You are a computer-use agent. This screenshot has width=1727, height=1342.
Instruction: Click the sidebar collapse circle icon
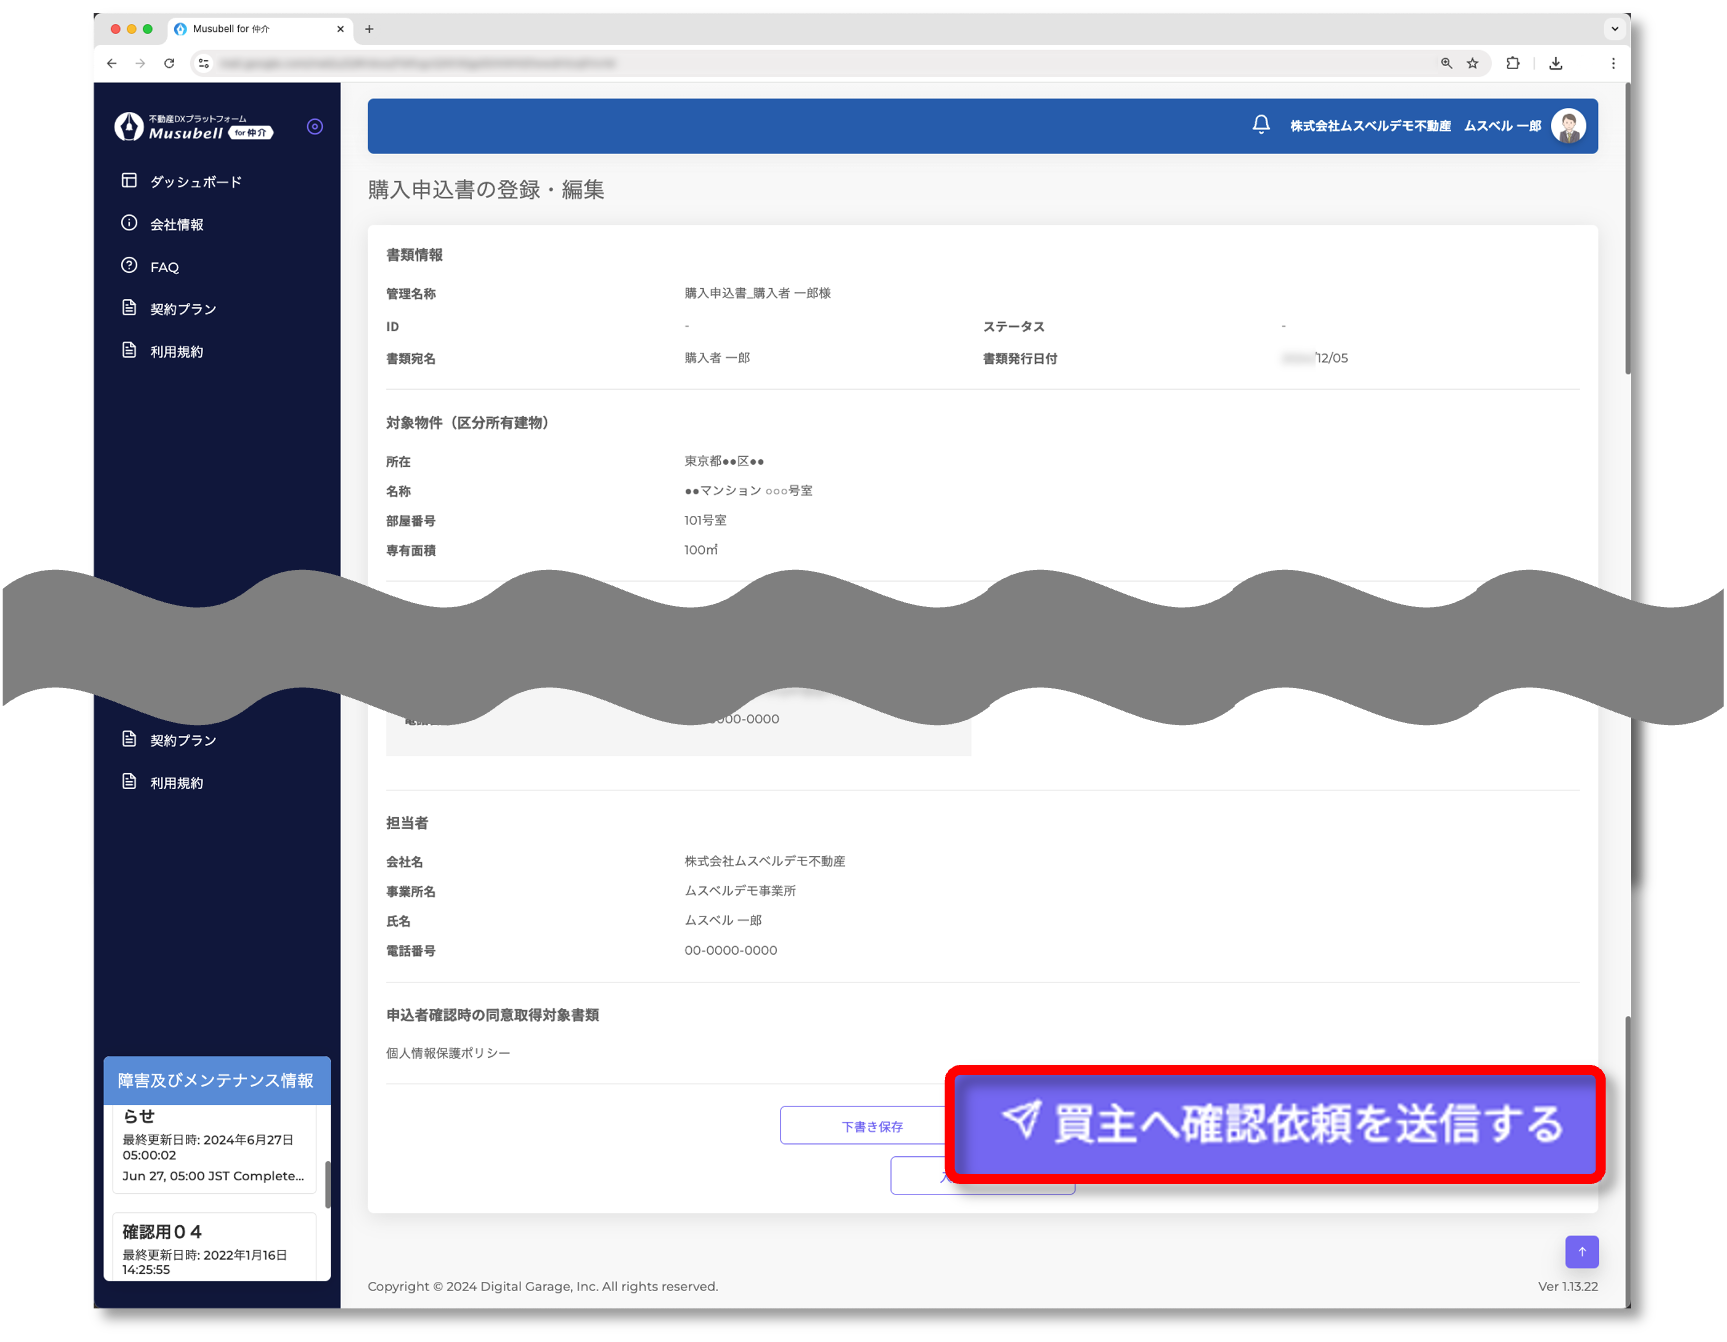pyautogui.click(x=315, y=127)
